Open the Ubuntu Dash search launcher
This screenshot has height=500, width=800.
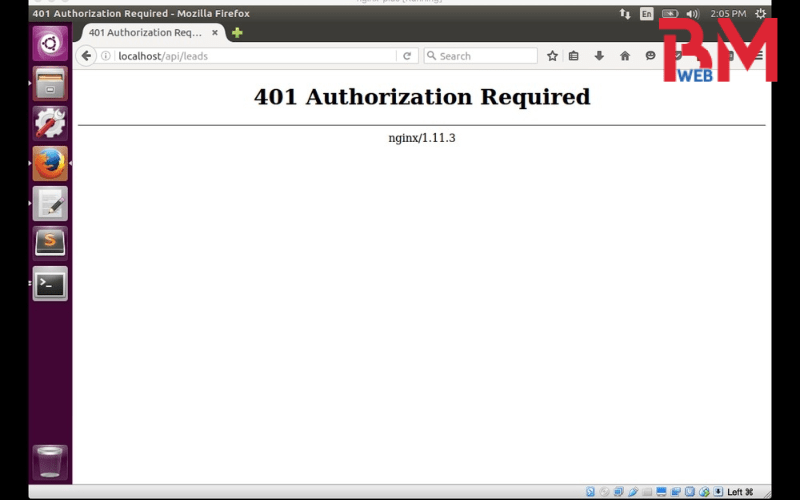pos(50,43)
